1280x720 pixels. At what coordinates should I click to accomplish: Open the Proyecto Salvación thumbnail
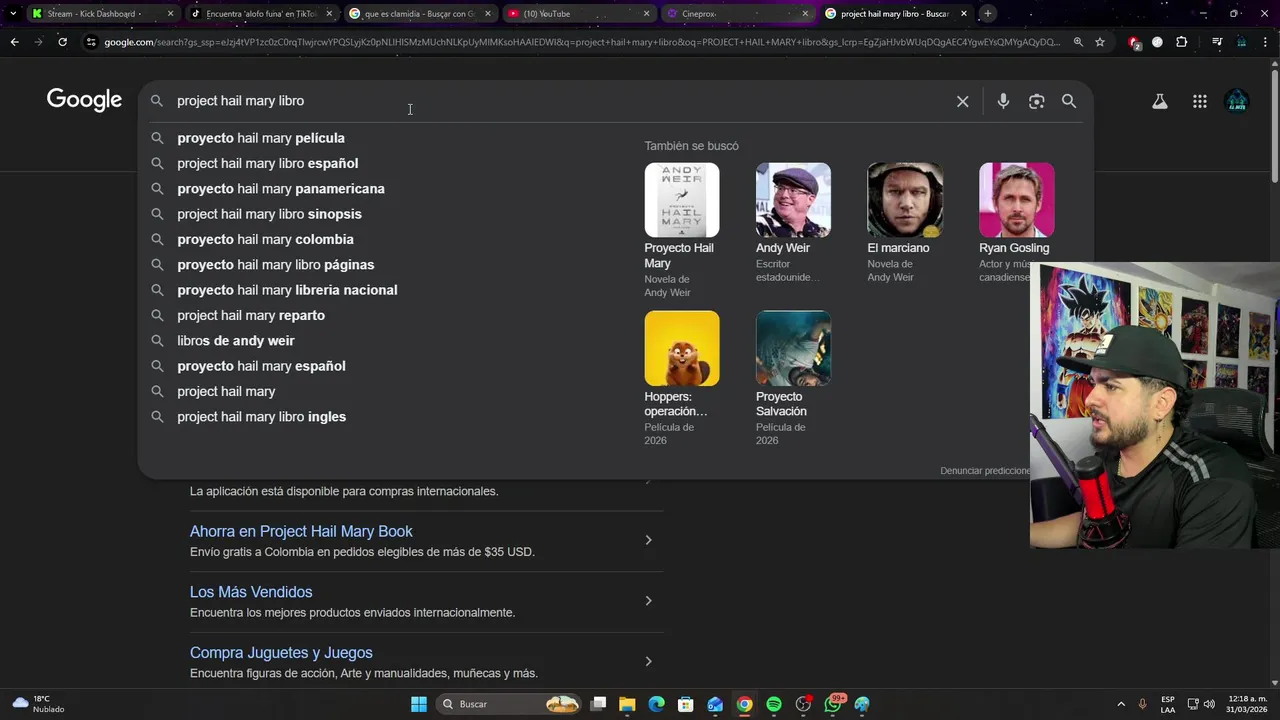pyautogui.click(x=793, y=348)
